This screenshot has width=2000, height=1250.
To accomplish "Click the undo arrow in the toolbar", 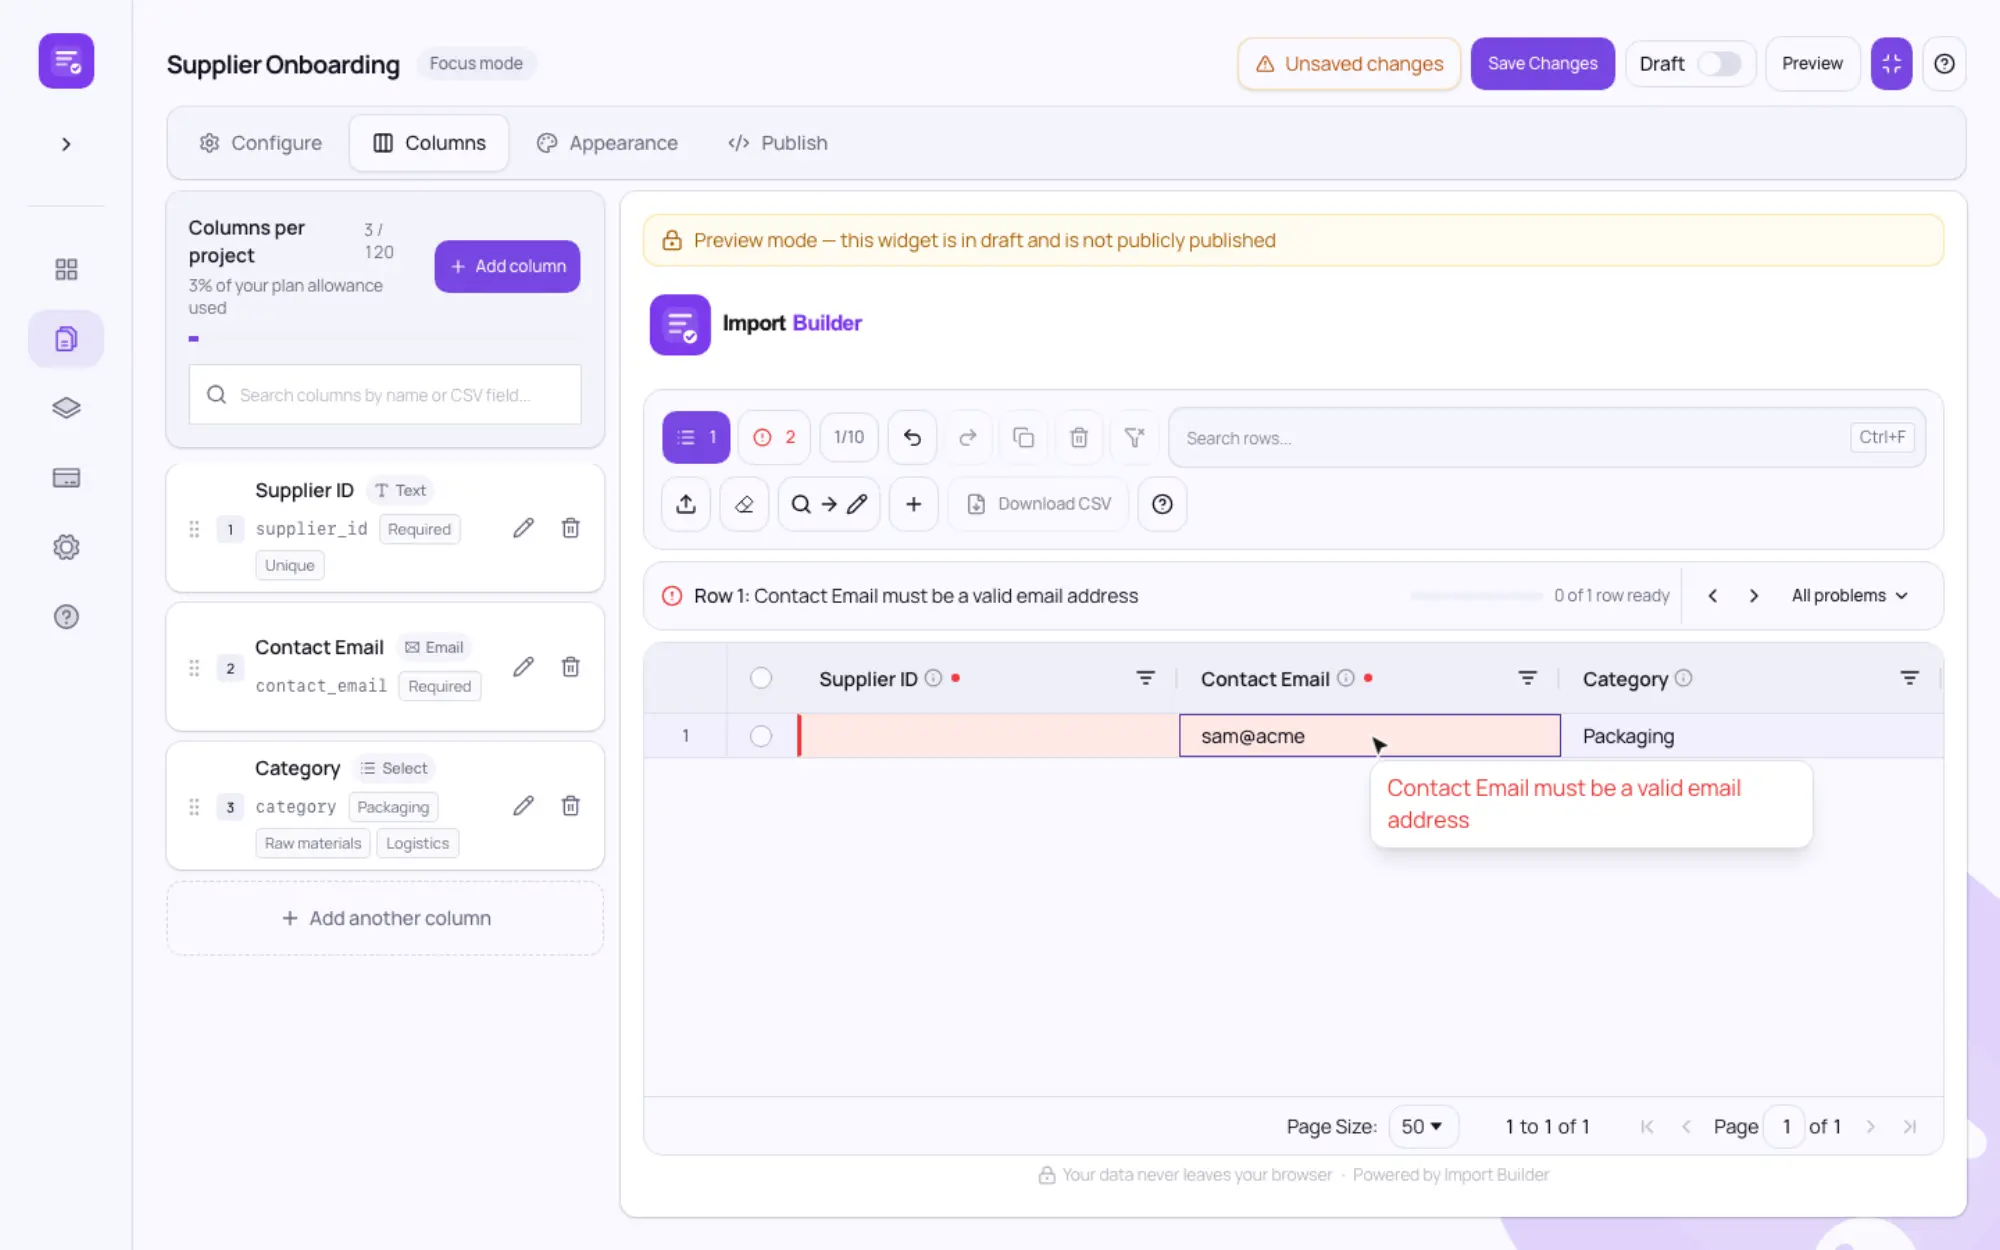I will [x=912, y=437].
